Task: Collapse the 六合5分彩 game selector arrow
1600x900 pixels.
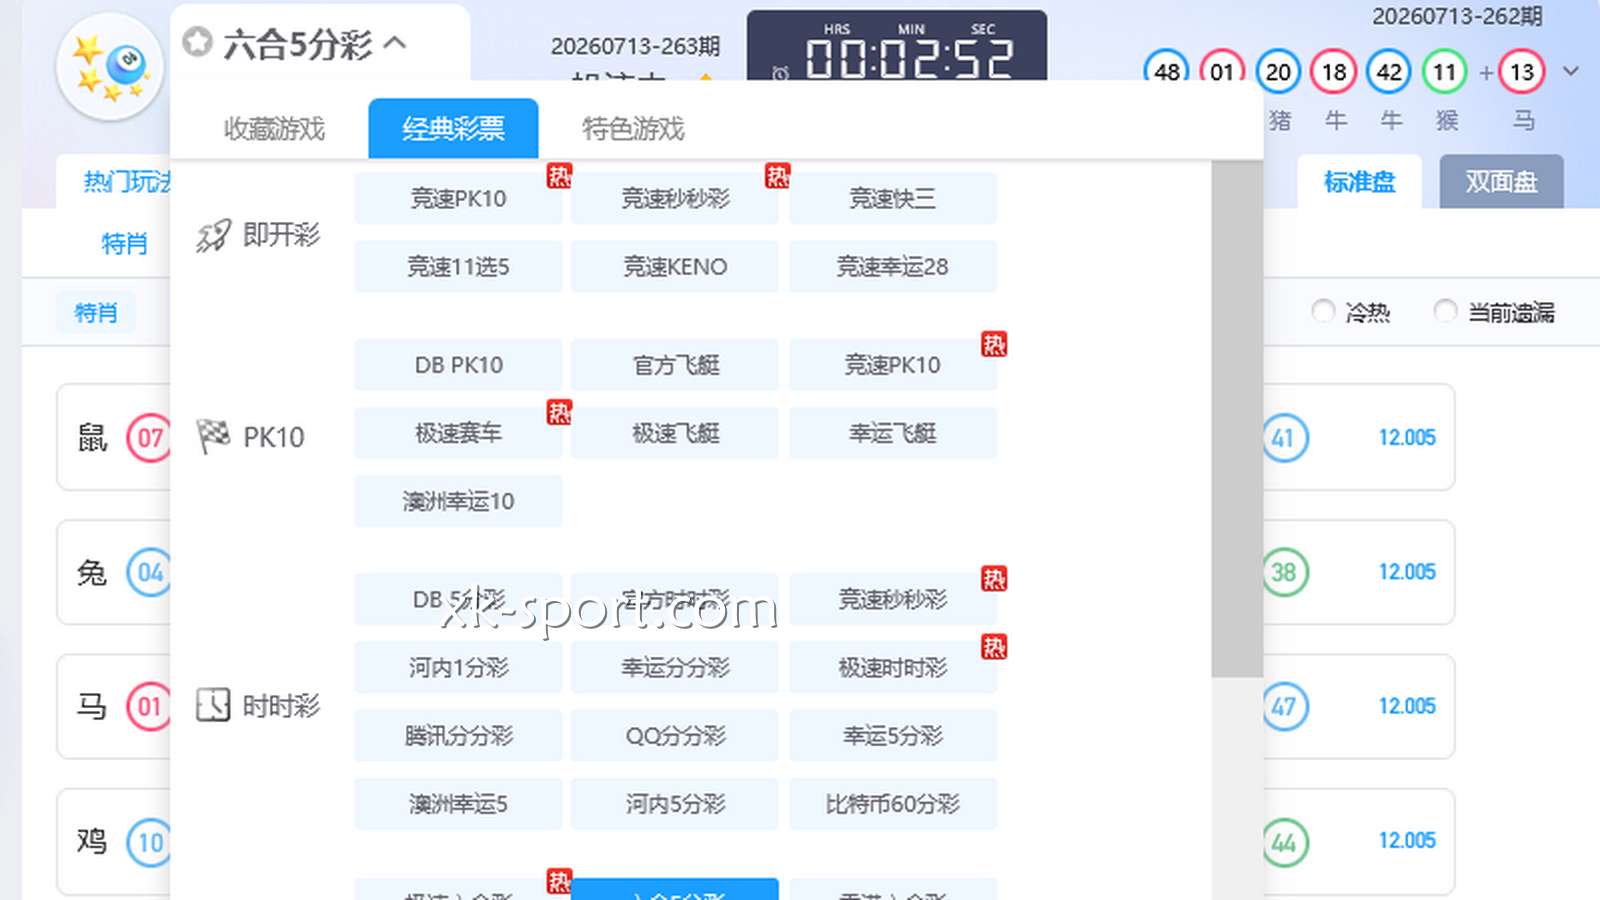Action: 395,43
